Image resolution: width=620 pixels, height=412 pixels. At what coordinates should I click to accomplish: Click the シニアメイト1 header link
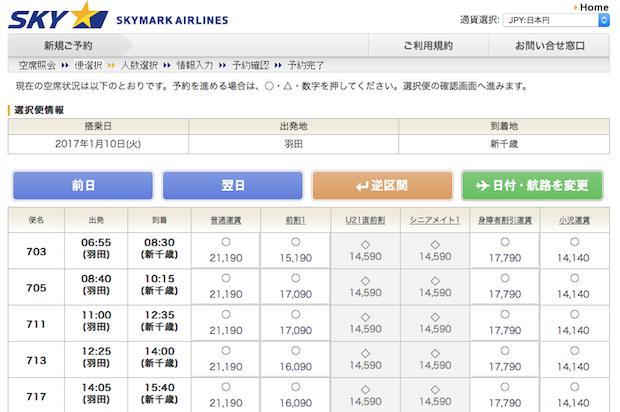(434, 220)
